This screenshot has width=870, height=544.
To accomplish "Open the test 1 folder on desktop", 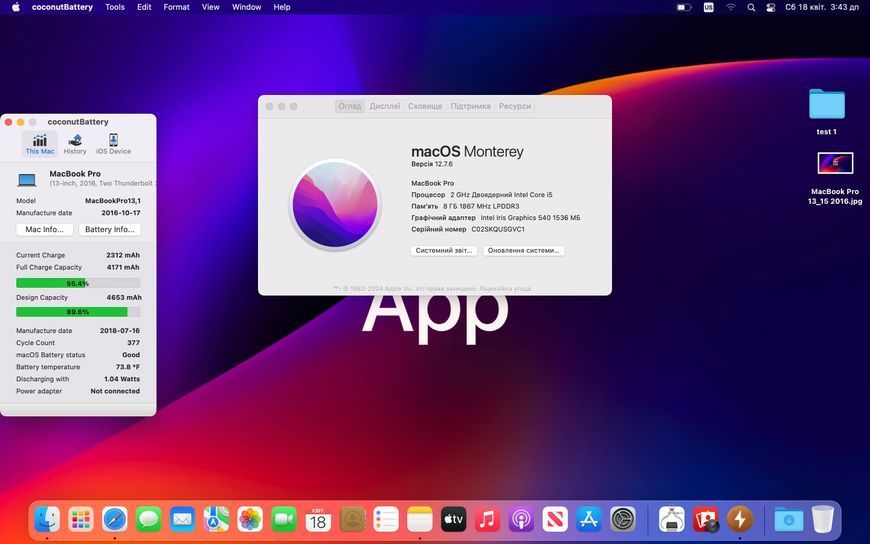I will (x=827, y=104).
